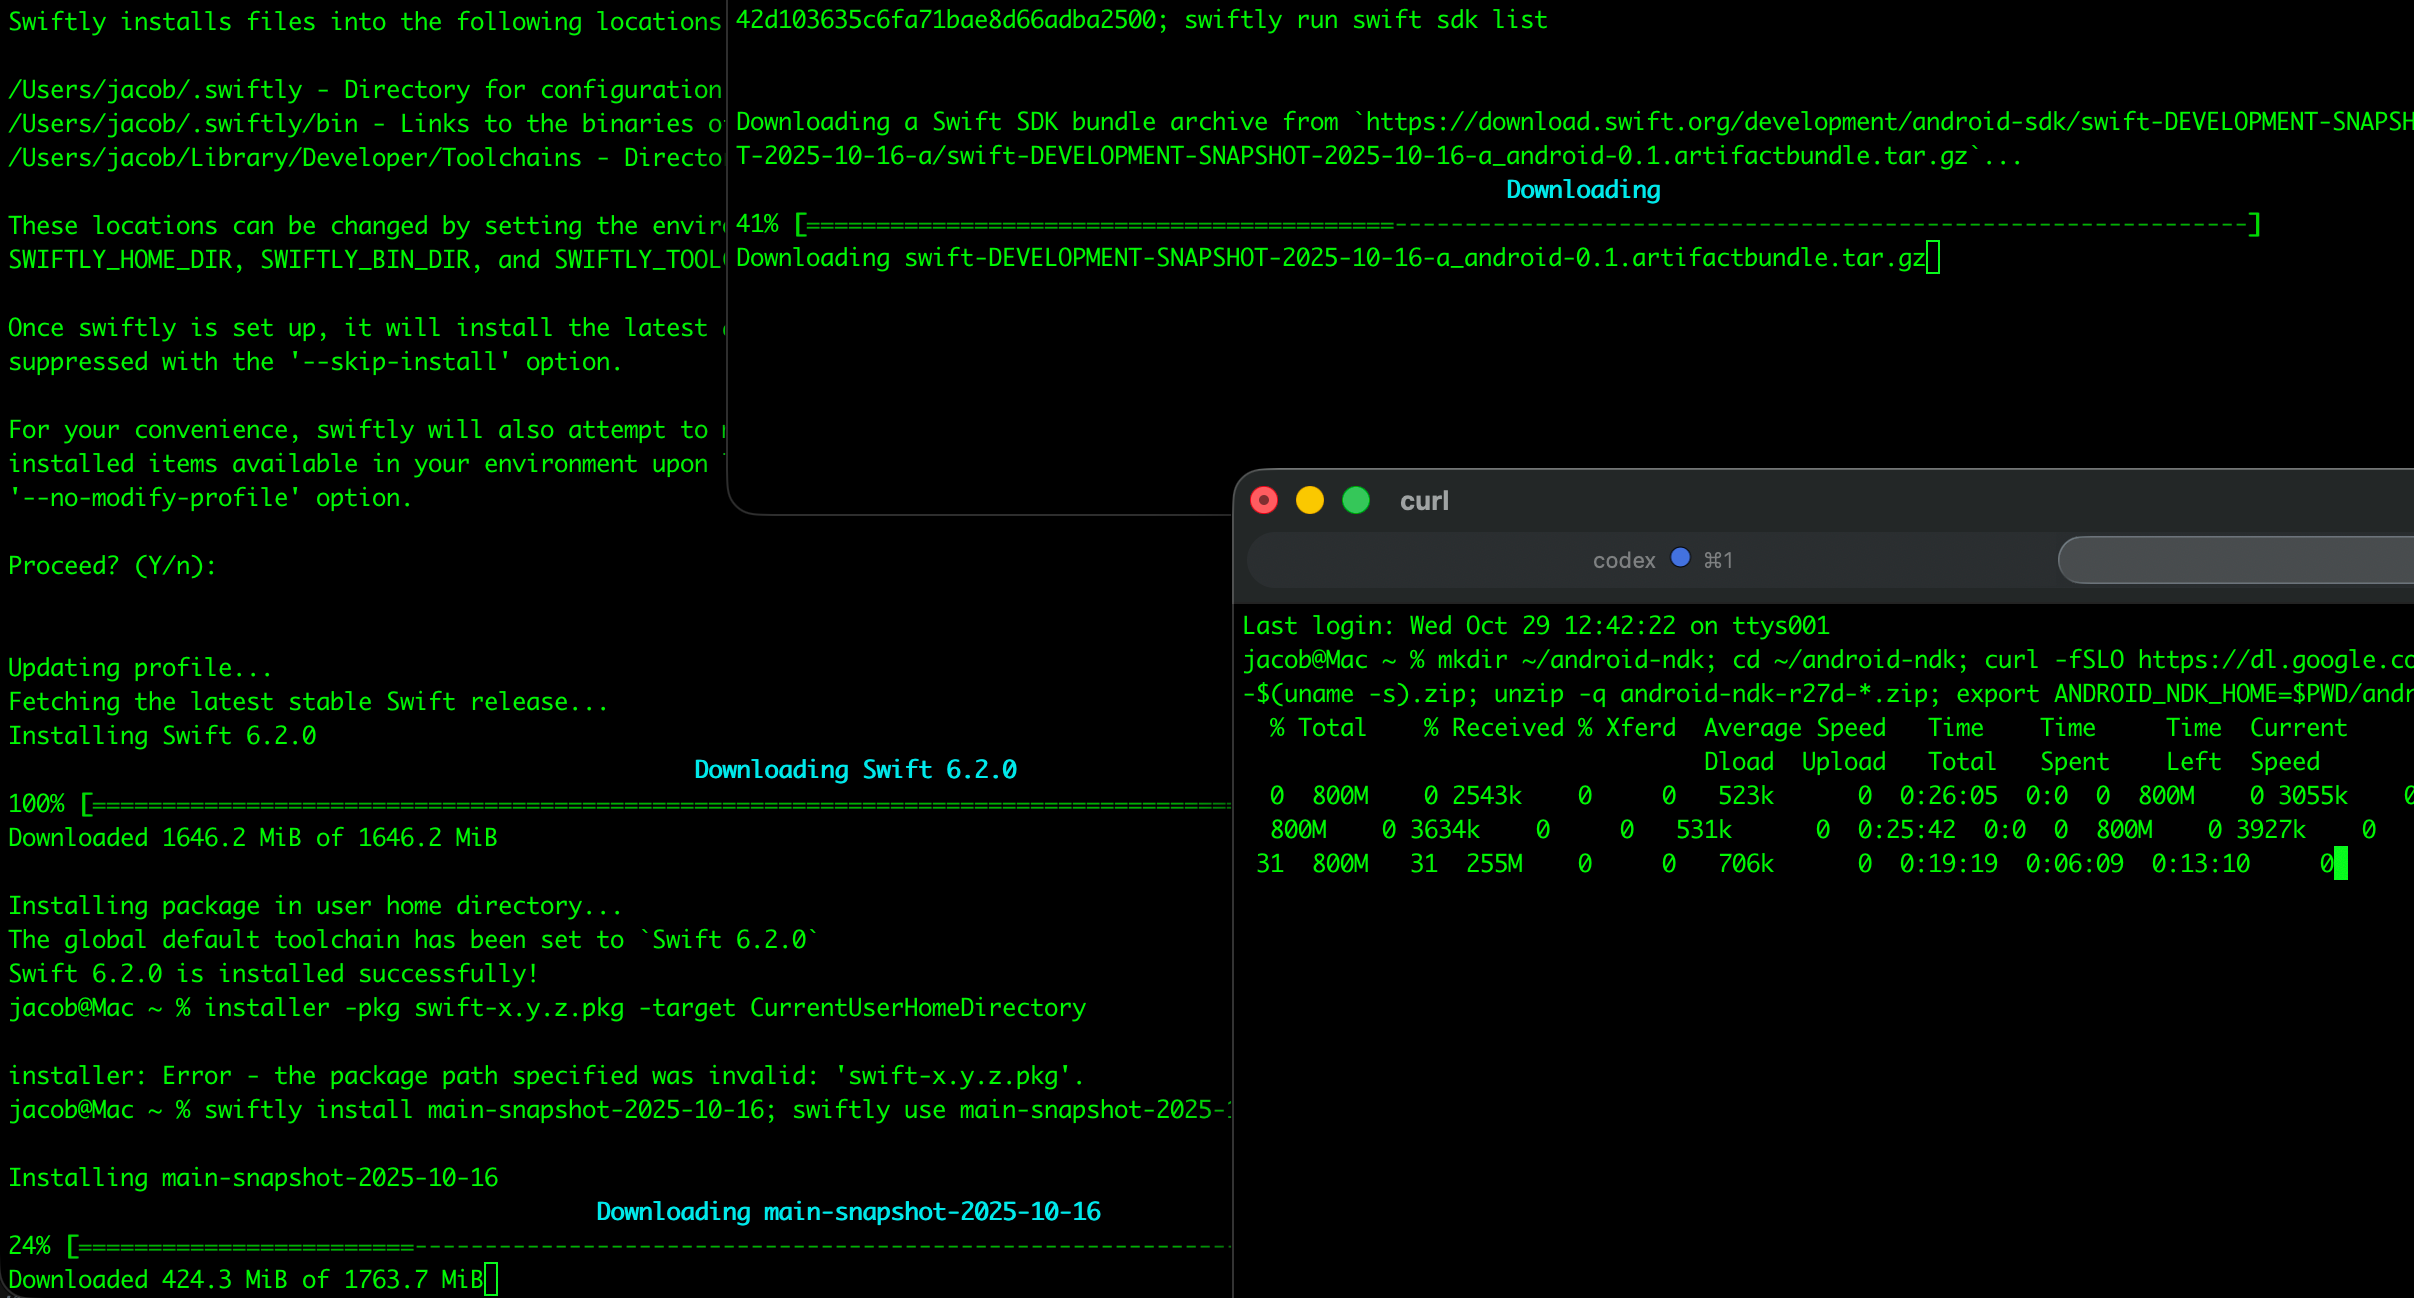Click the Last login line in curl window

click(x=1535, y=626)
